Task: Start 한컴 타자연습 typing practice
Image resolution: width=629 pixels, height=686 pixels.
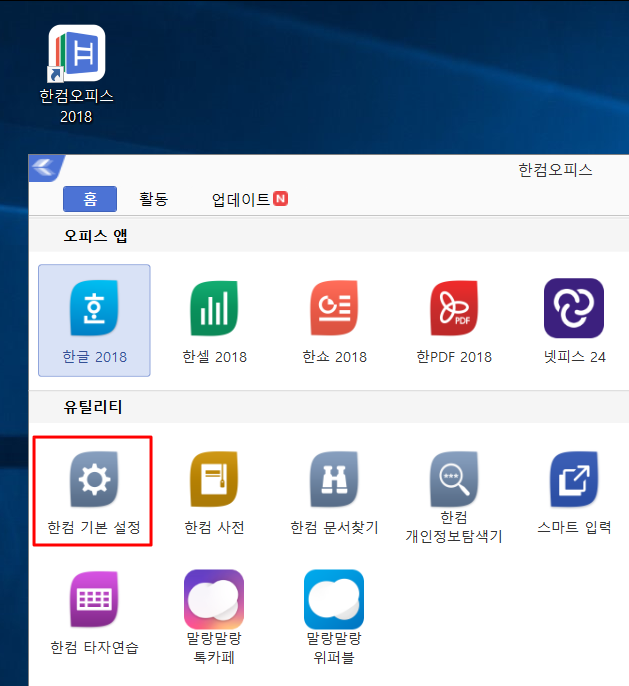Action: tap(94, 600)
